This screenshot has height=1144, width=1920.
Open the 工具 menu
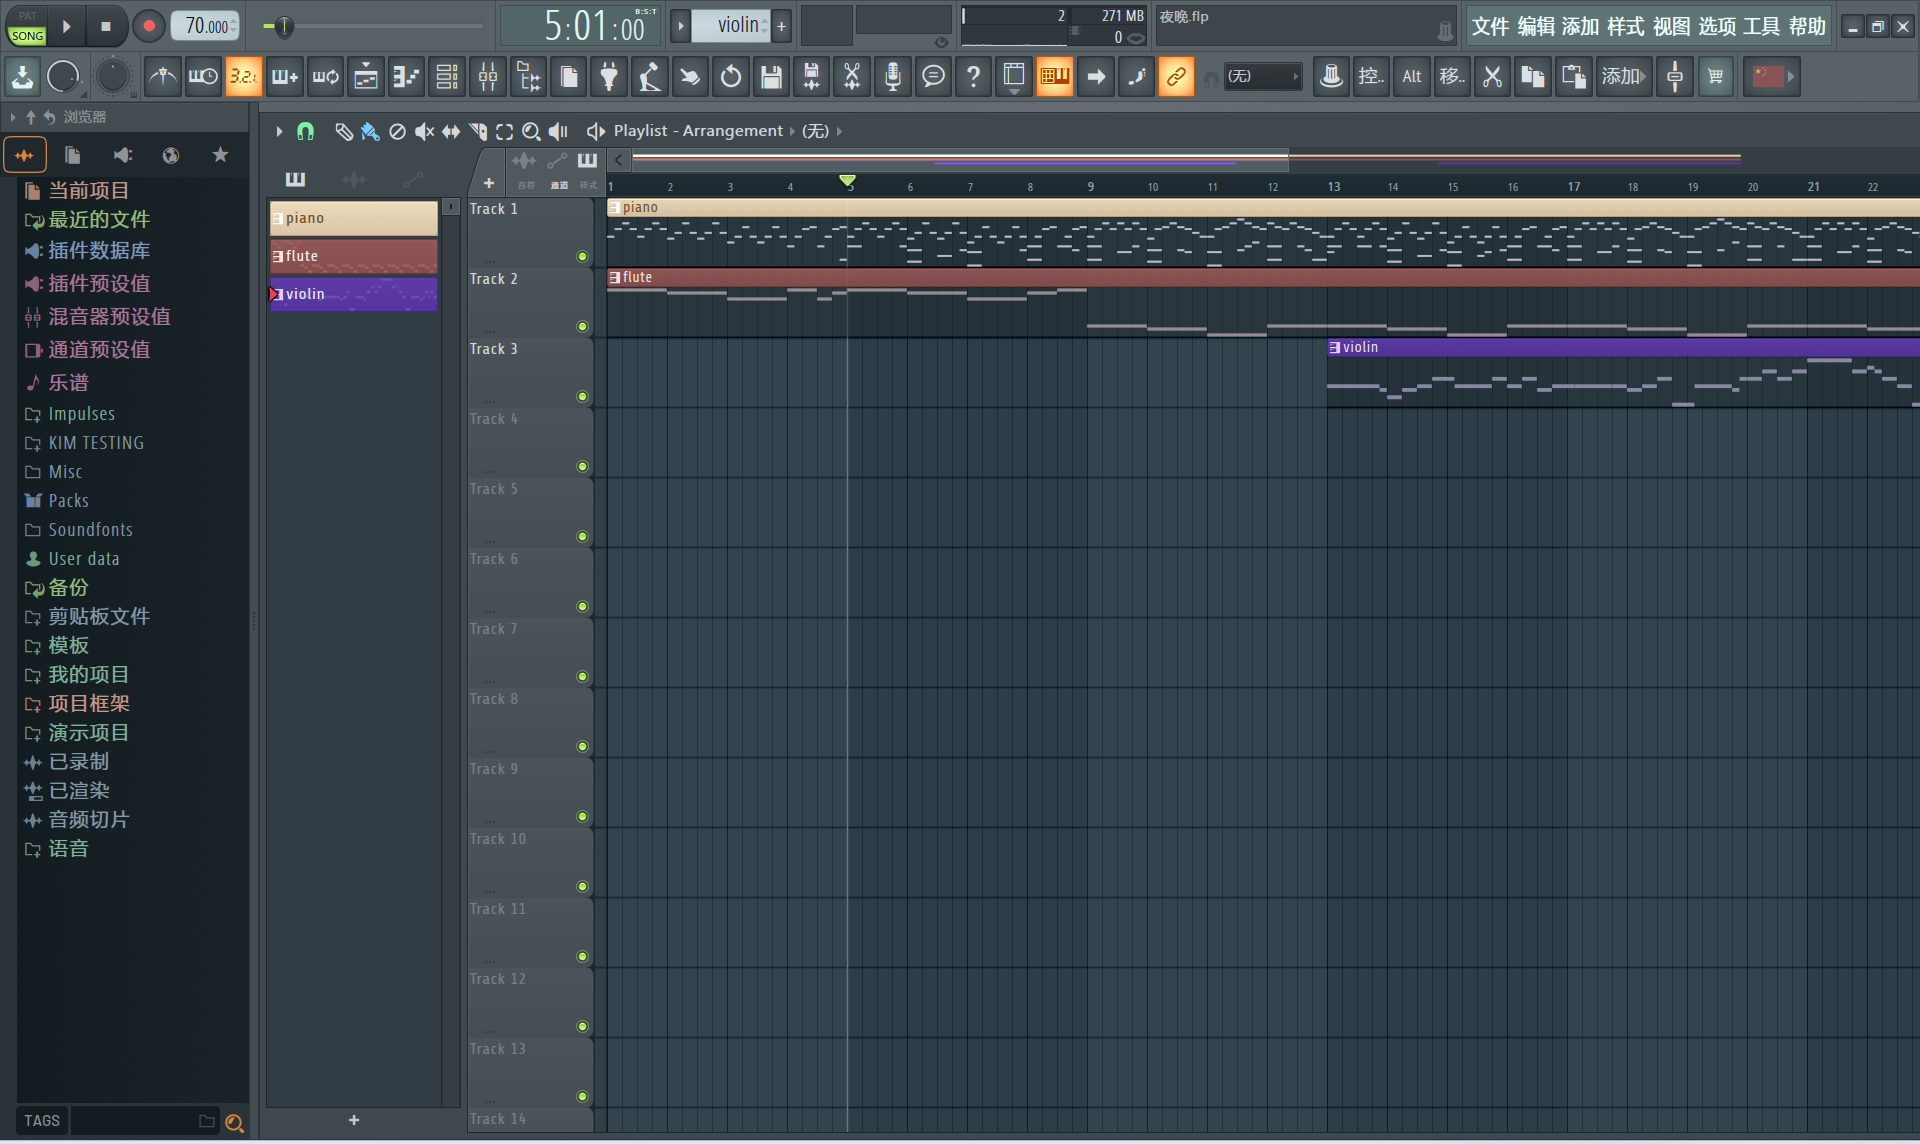pyautogui.click(x=1761, y=27)
